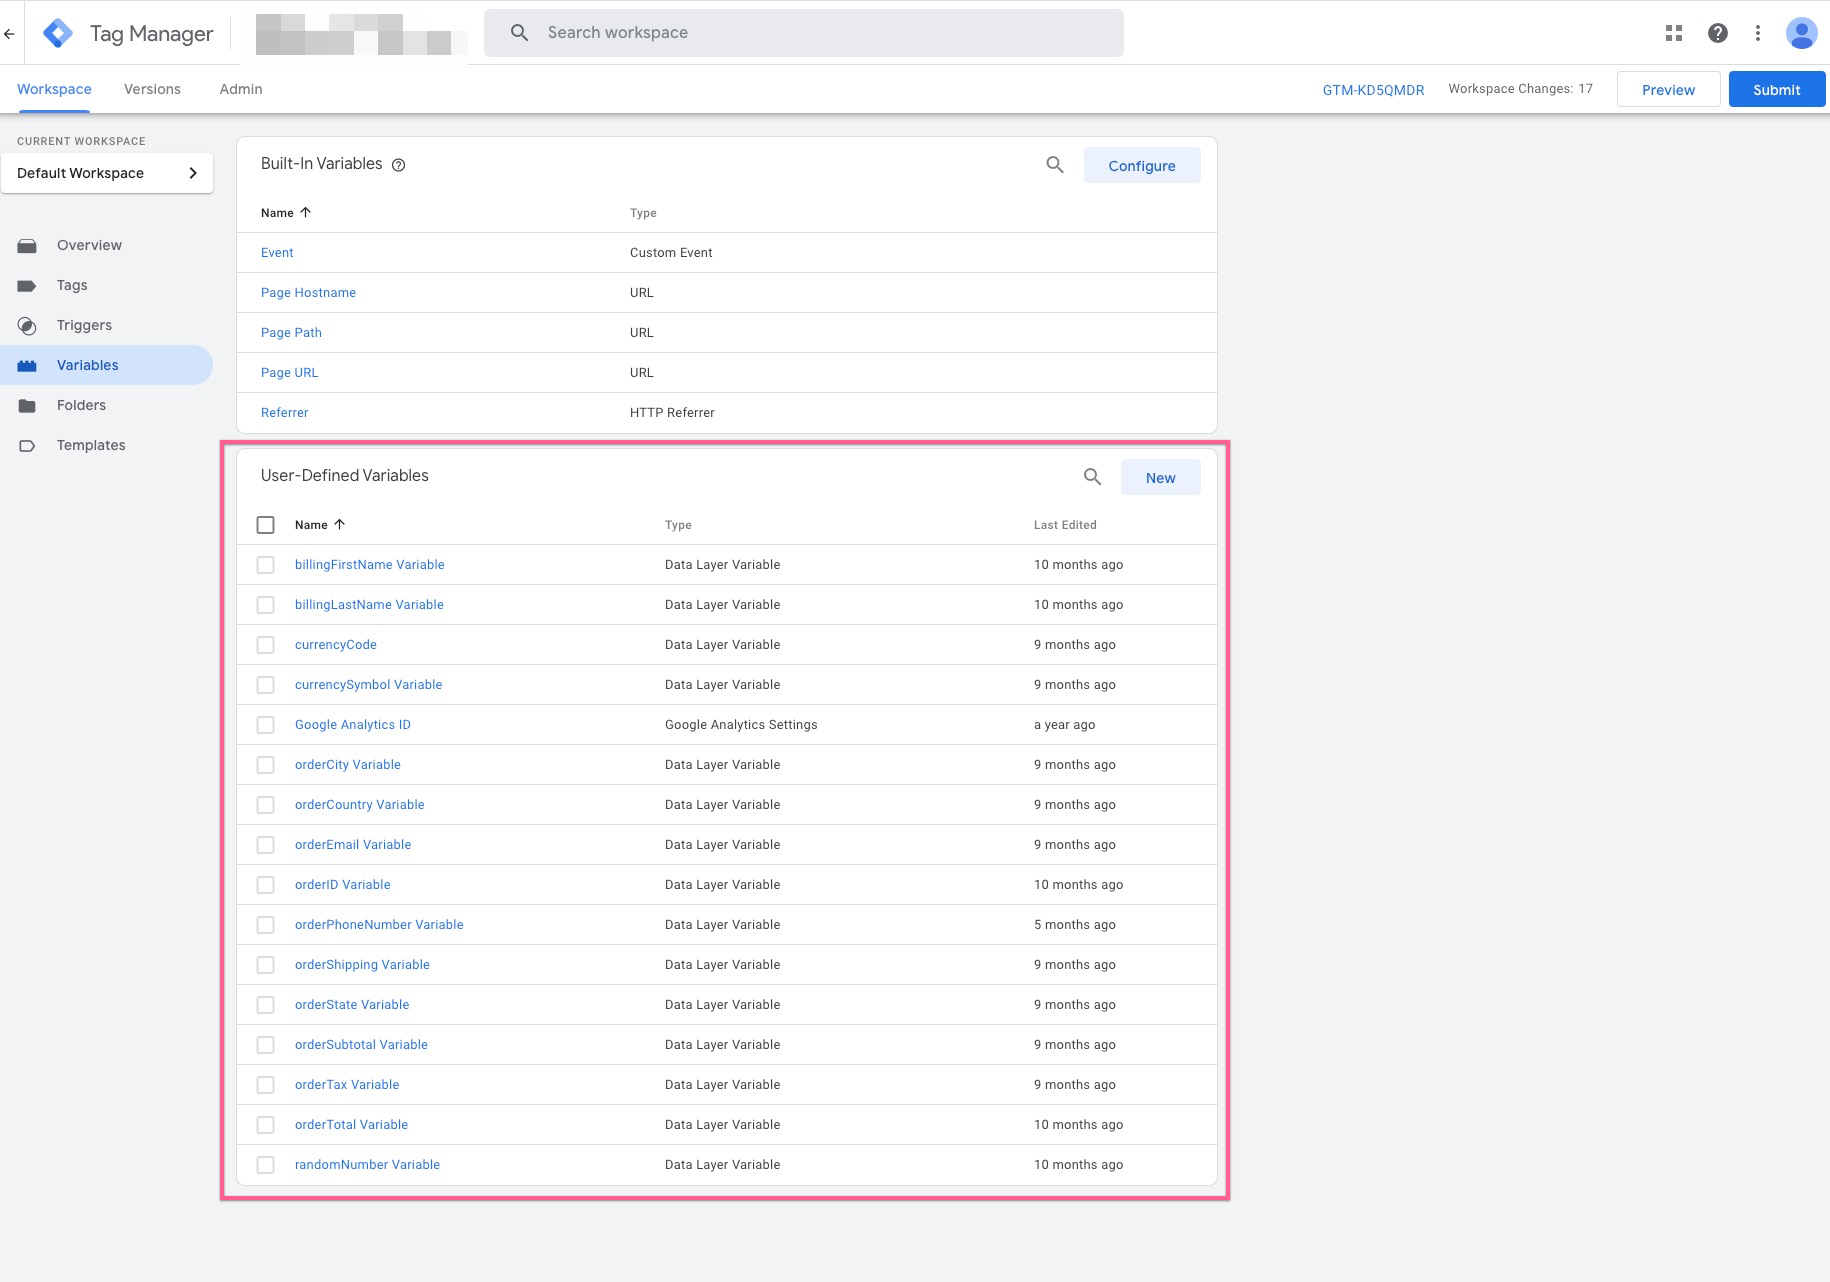Click the Overview sidebar icon
Viewport: 1830px width, 1282px height.
(27, 246)
